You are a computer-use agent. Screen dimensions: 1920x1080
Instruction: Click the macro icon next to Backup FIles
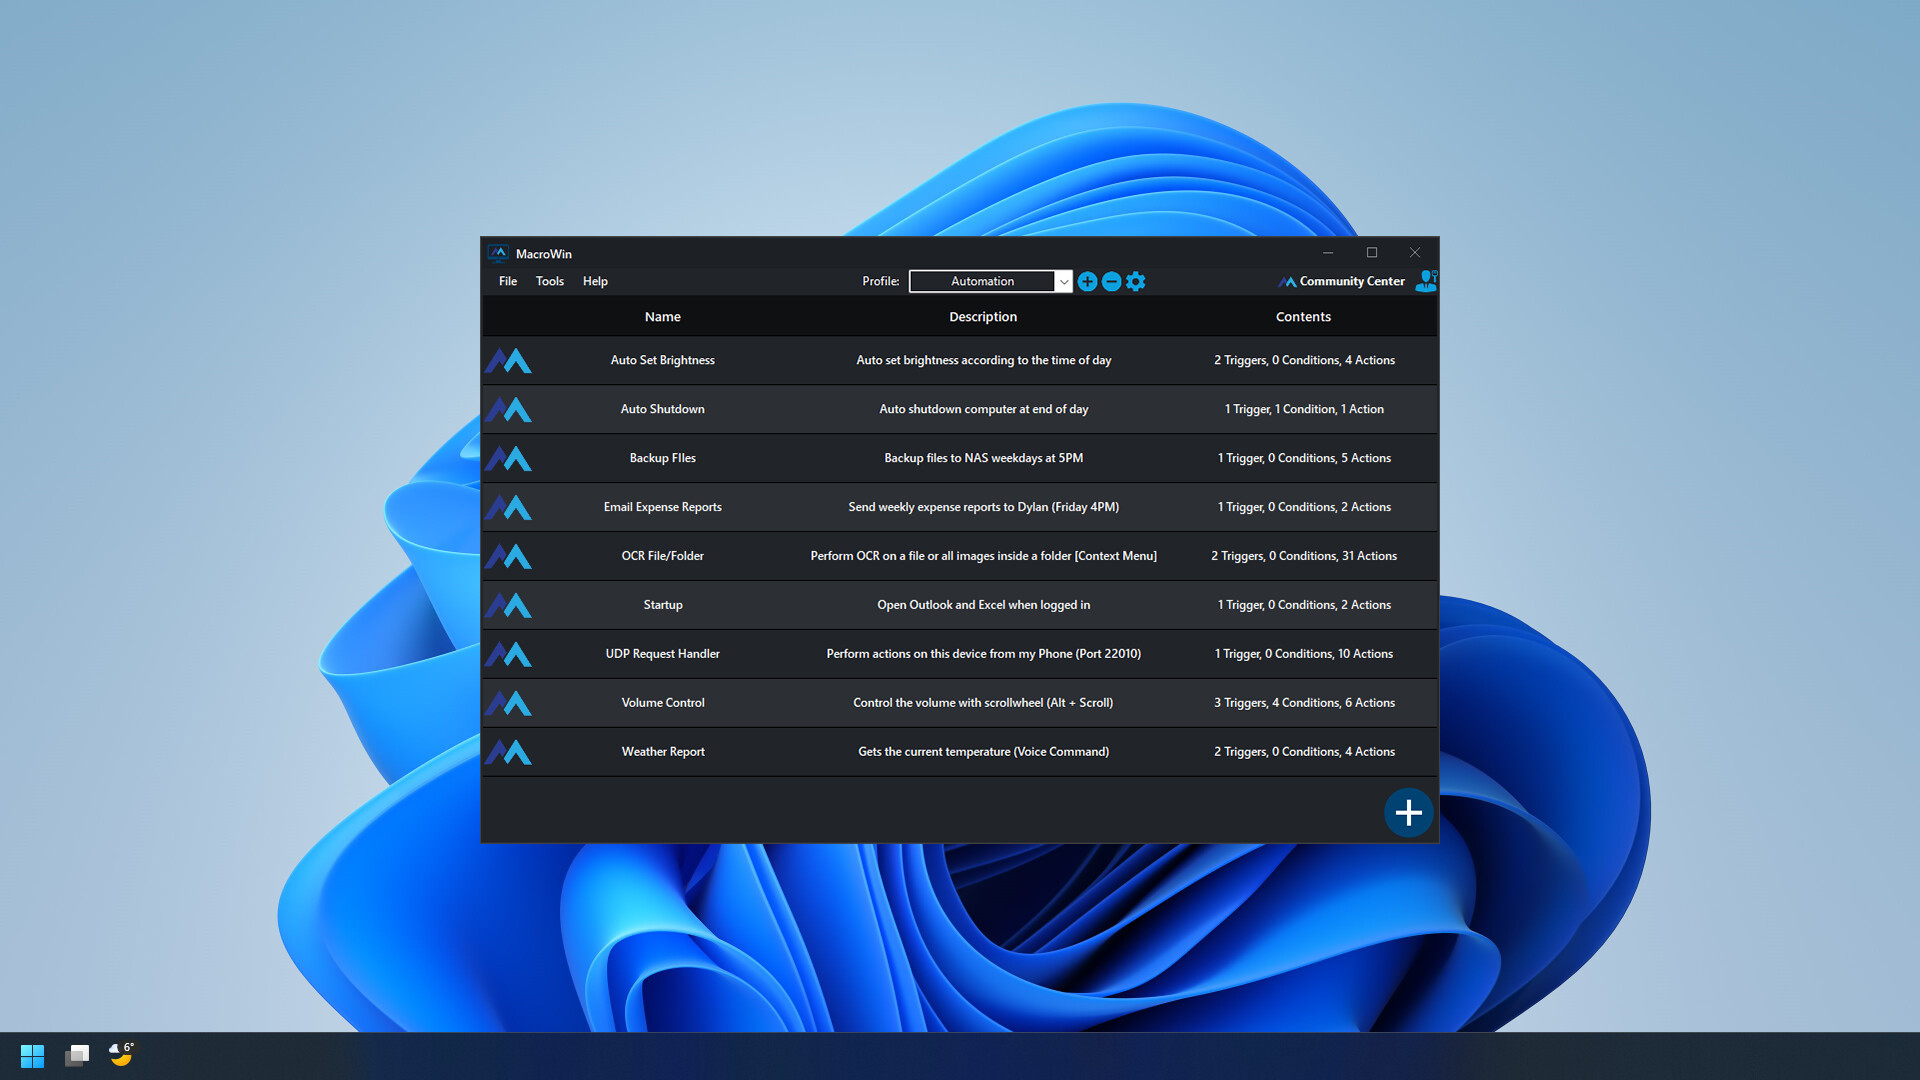(509, 458)
